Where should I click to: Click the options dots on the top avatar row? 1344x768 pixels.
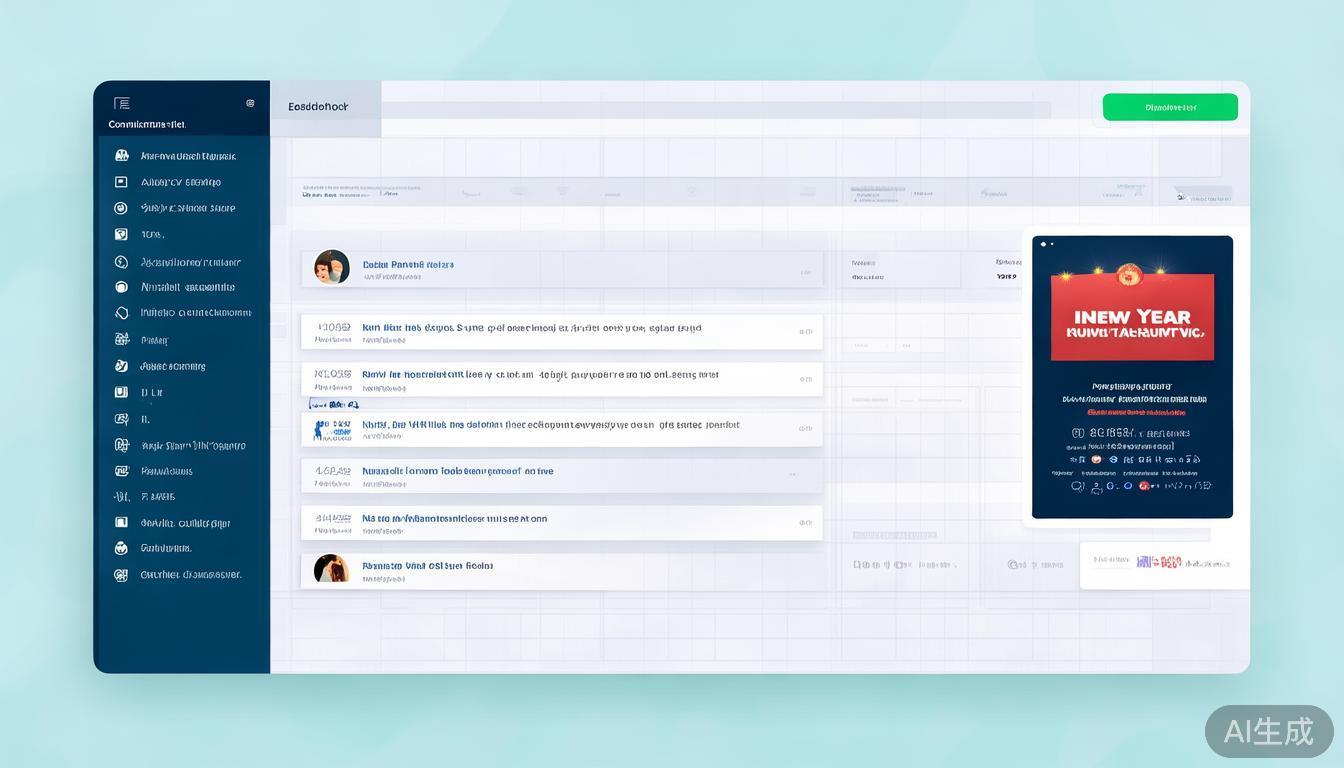pos(805,272)
